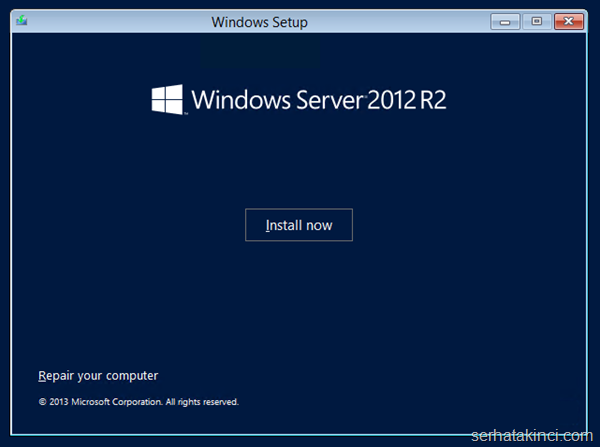600x447 pixels.
Task: Open the Repair your computer link
Action: [98, 376]
